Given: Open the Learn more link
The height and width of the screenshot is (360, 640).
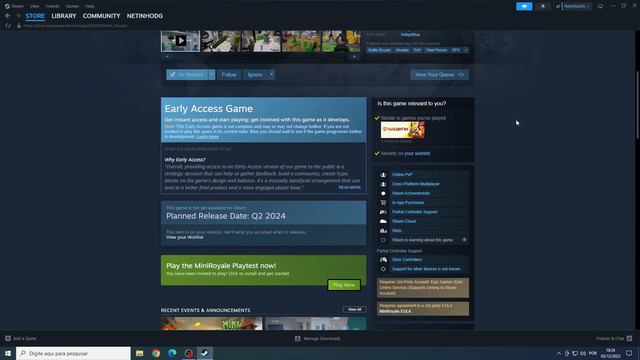Looking at the screenshot, I should pos(207,137).
